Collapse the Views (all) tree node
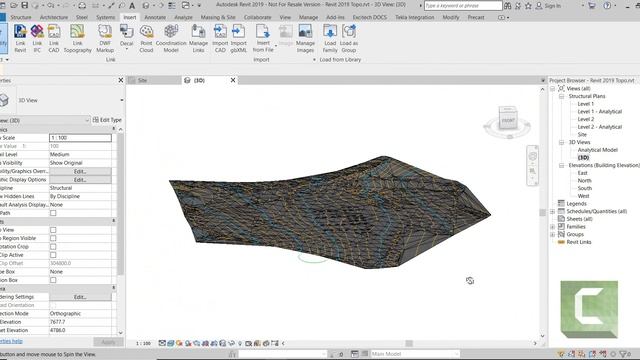640x360 pixels. 553,89
